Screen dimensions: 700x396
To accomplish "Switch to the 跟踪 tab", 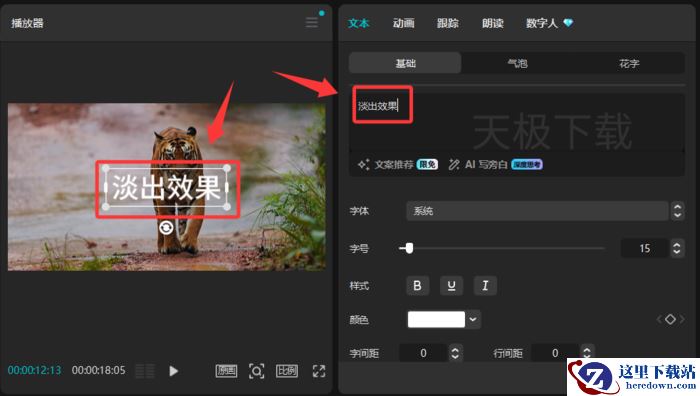I will click(x=448, y=23).
